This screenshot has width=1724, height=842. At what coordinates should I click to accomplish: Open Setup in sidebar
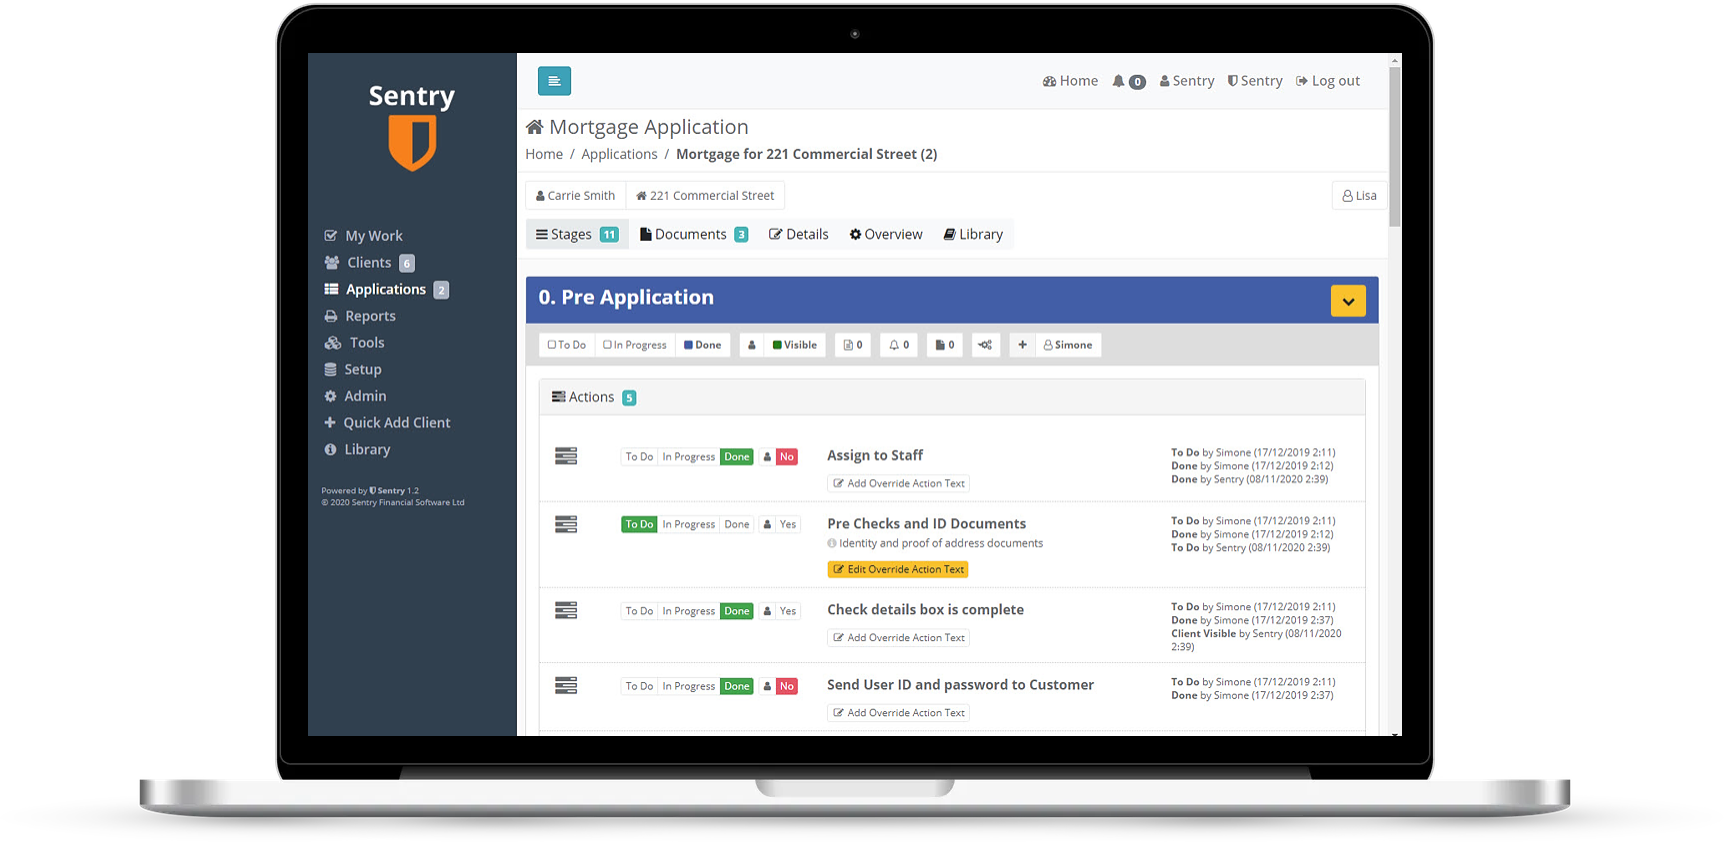tap(353, 370)
